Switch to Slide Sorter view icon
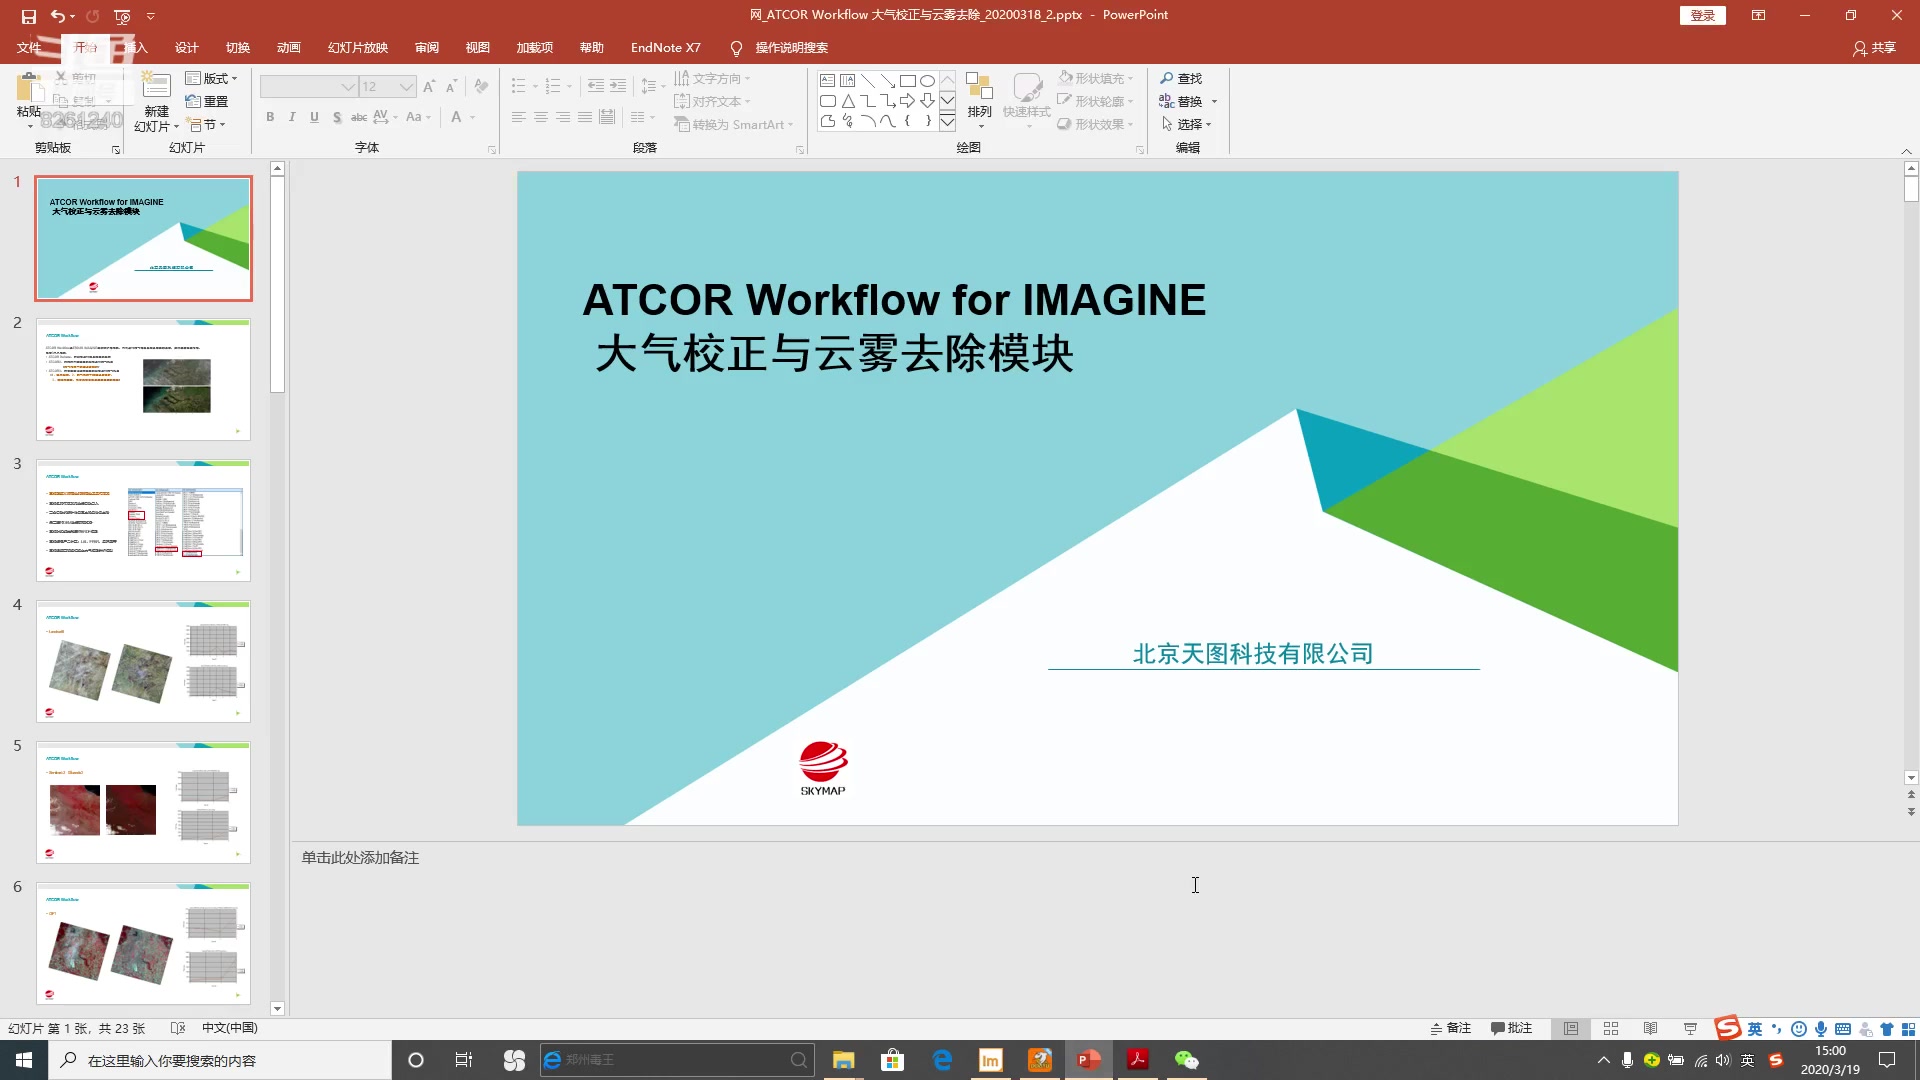The width and height of the screenshot is (1920, 1080). [1611, 1028]
